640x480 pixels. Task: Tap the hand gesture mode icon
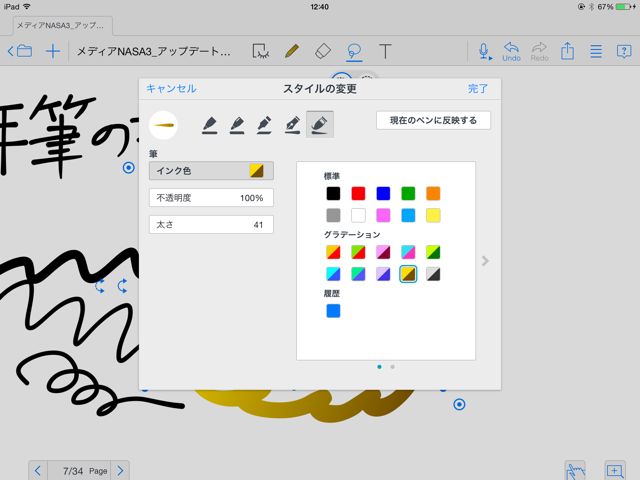[576, 471]
